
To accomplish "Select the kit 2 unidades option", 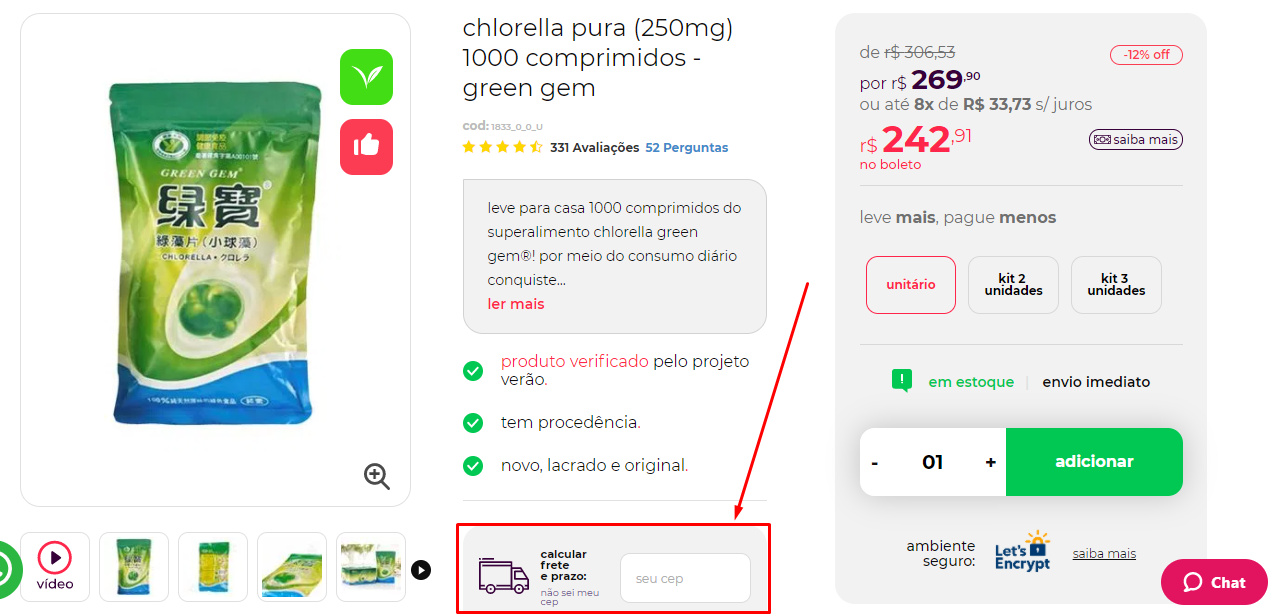I will click(x=1013, y=285).
